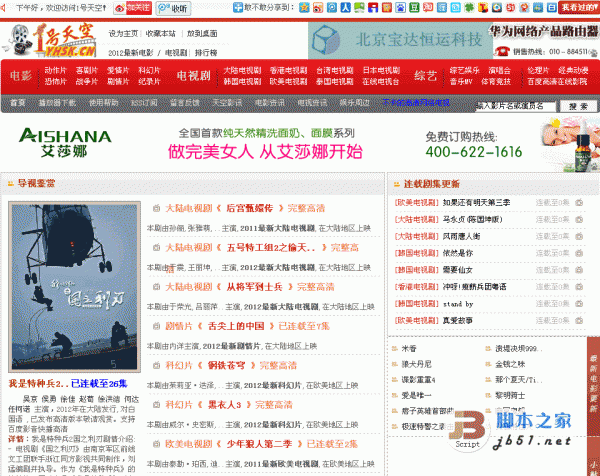The height and width of the screenshot is (476, 600).
Task: Share via green four-leaf clover icon
Action: [469, 7]
